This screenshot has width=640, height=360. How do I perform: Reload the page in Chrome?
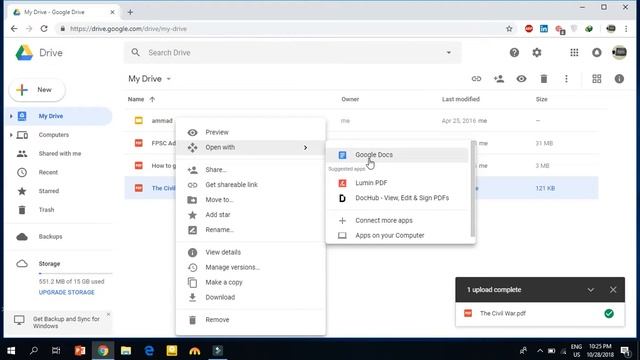(x=44, y=29)
